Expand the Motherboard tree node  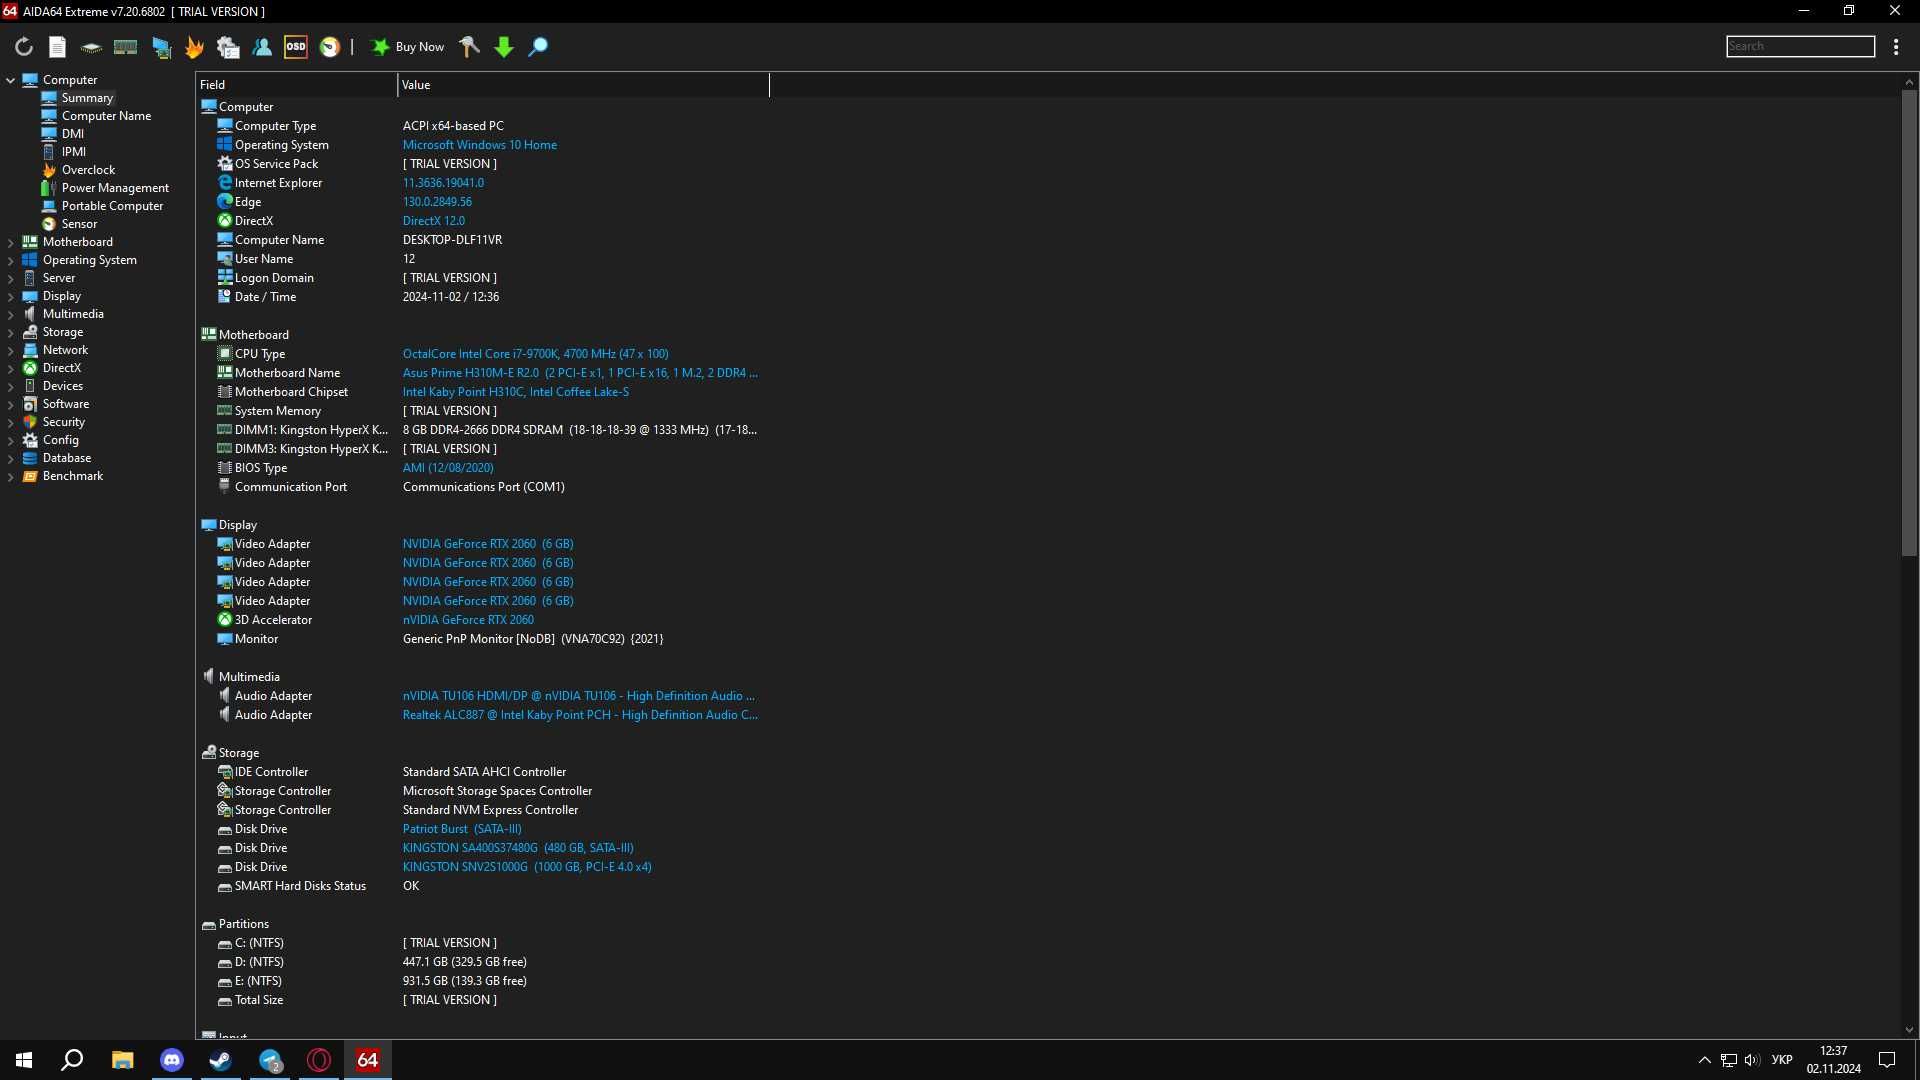(10, 242)
